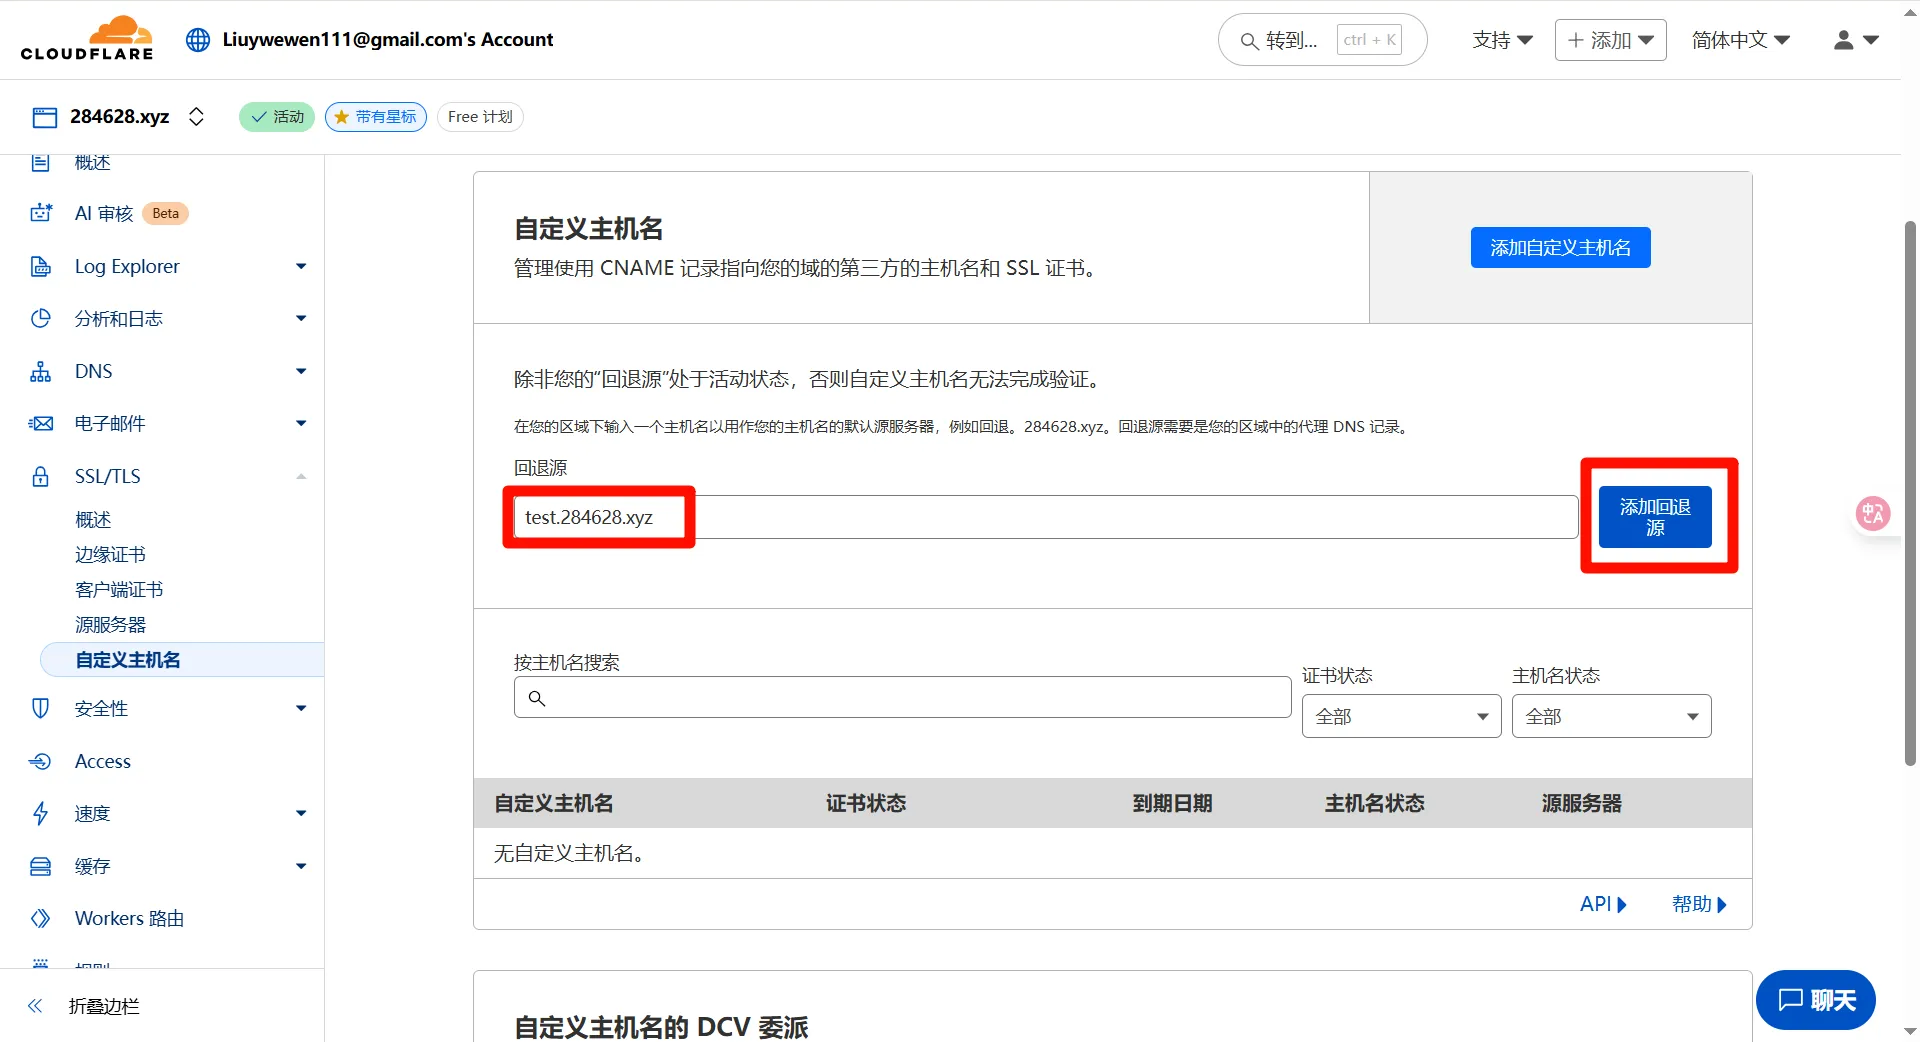Viewport: 1920px width, 1042px height.
Task: Toggle the 带有星标 star badge
Action: [x=376, y=117]
